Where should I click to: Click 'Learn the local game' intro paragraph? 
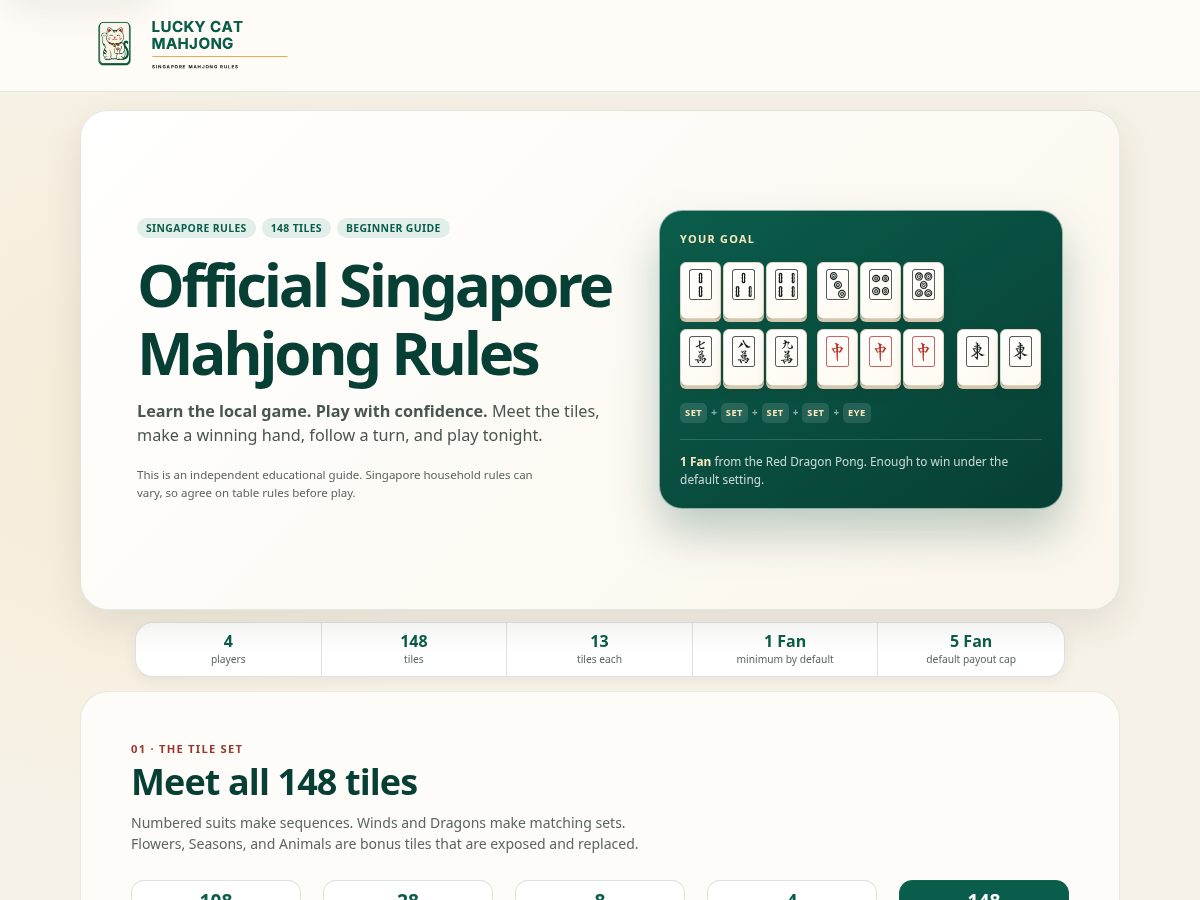point(370,423)
